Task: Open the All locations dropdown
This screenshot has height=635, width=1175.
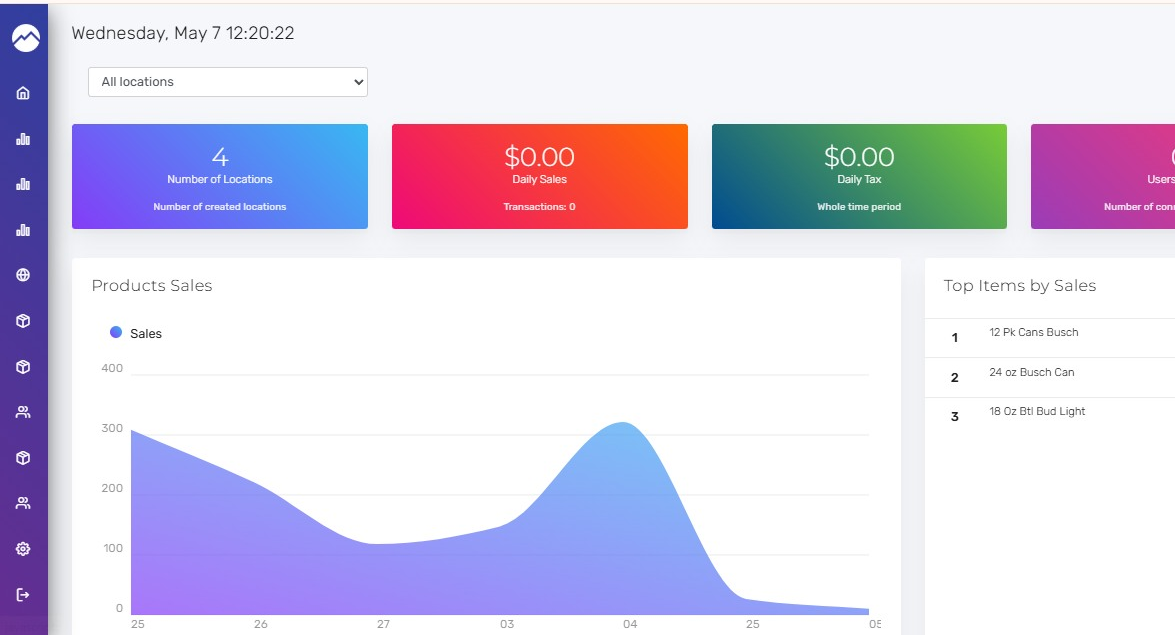Action: point(228,82)
